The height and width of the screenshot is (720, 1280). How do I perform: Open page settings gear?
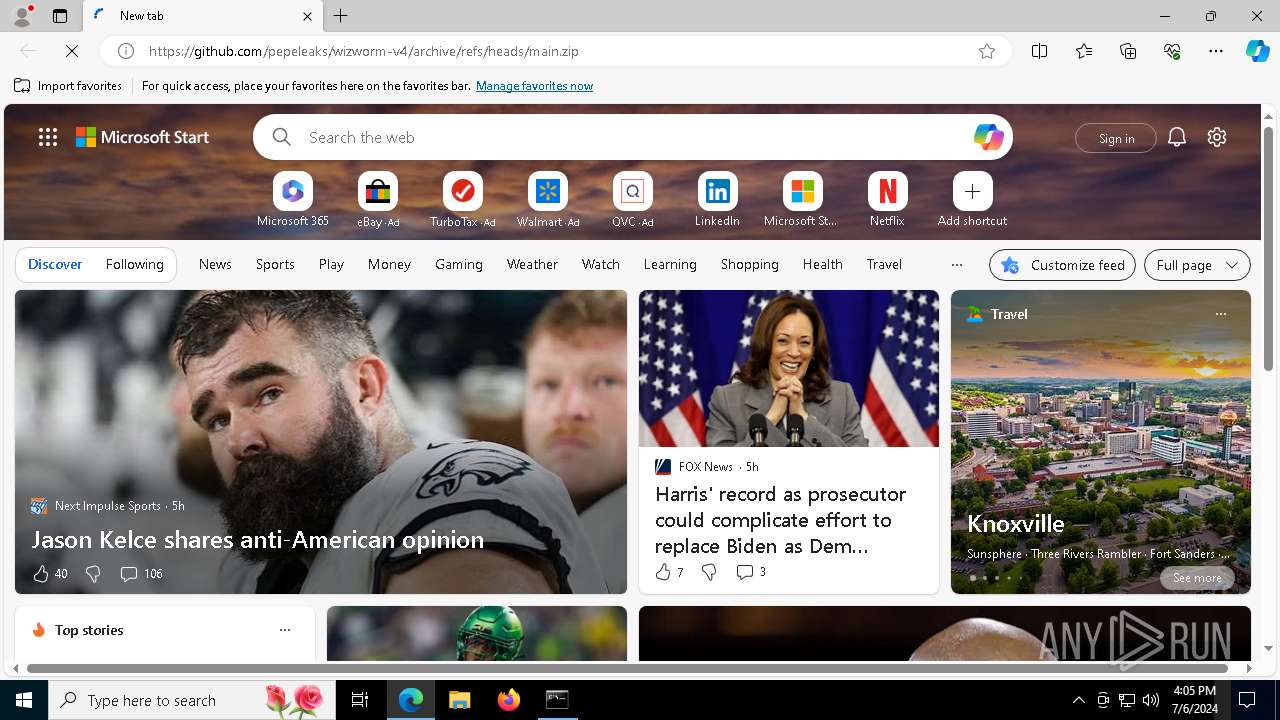pyautogui.click(x=1217, y=137)
